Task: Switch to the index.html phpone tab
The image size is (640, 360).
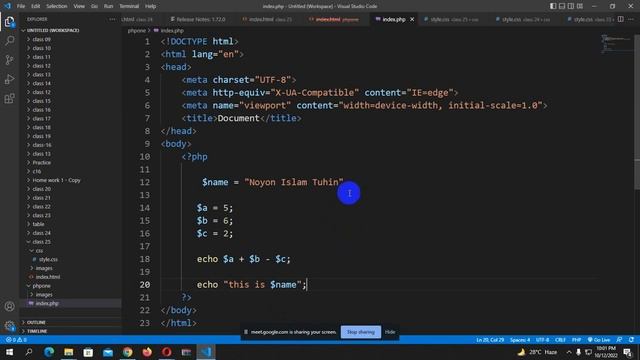Action: click(x=333, y=19)
